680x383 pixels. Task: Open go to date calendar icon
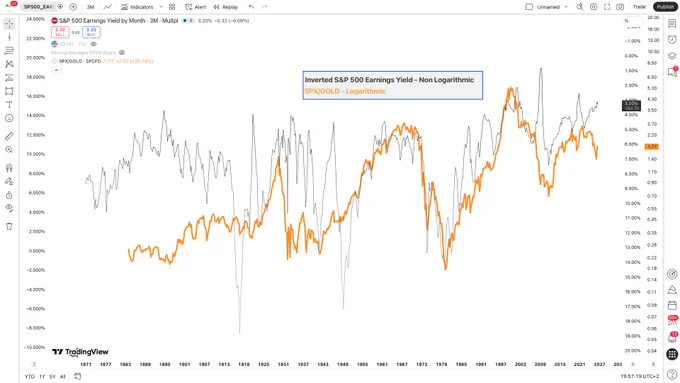click(x=78, y=376)
